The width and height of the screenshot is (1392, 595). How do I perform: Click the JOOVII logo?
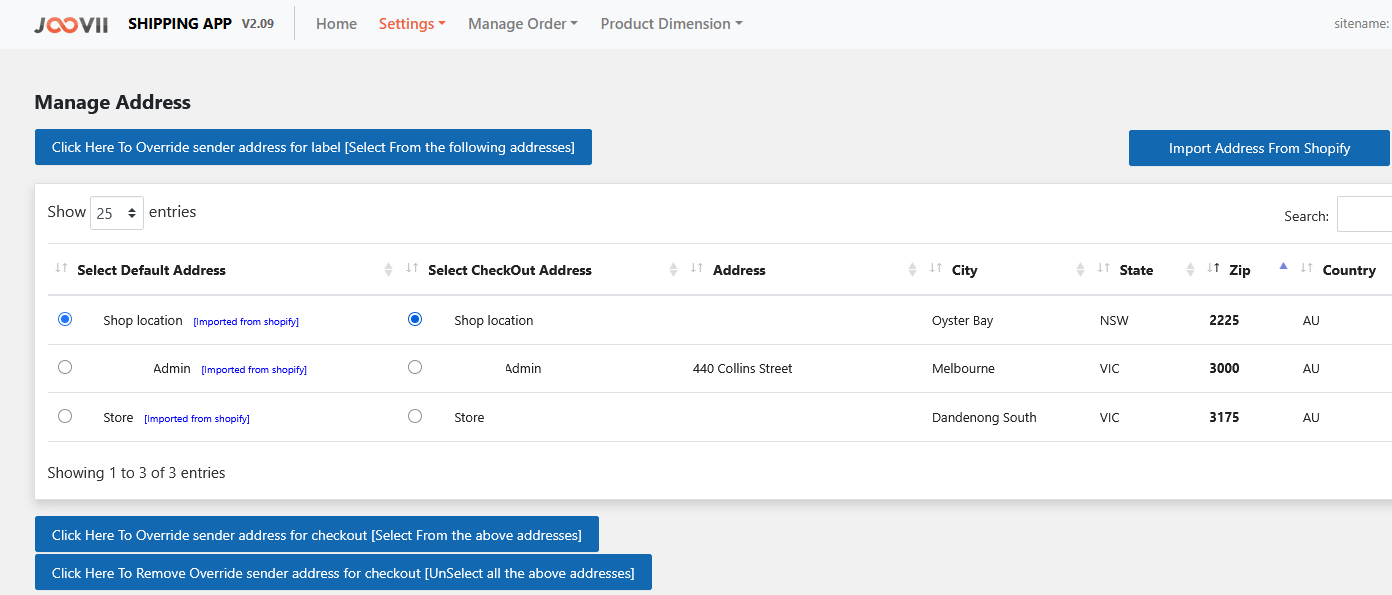pyautogui.click(x=71, y=24)
